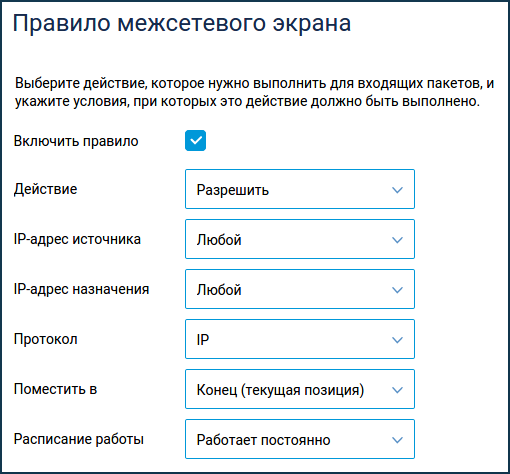Open destination IP dropdown showing Любой
The image size is (510, 474).
300,289
